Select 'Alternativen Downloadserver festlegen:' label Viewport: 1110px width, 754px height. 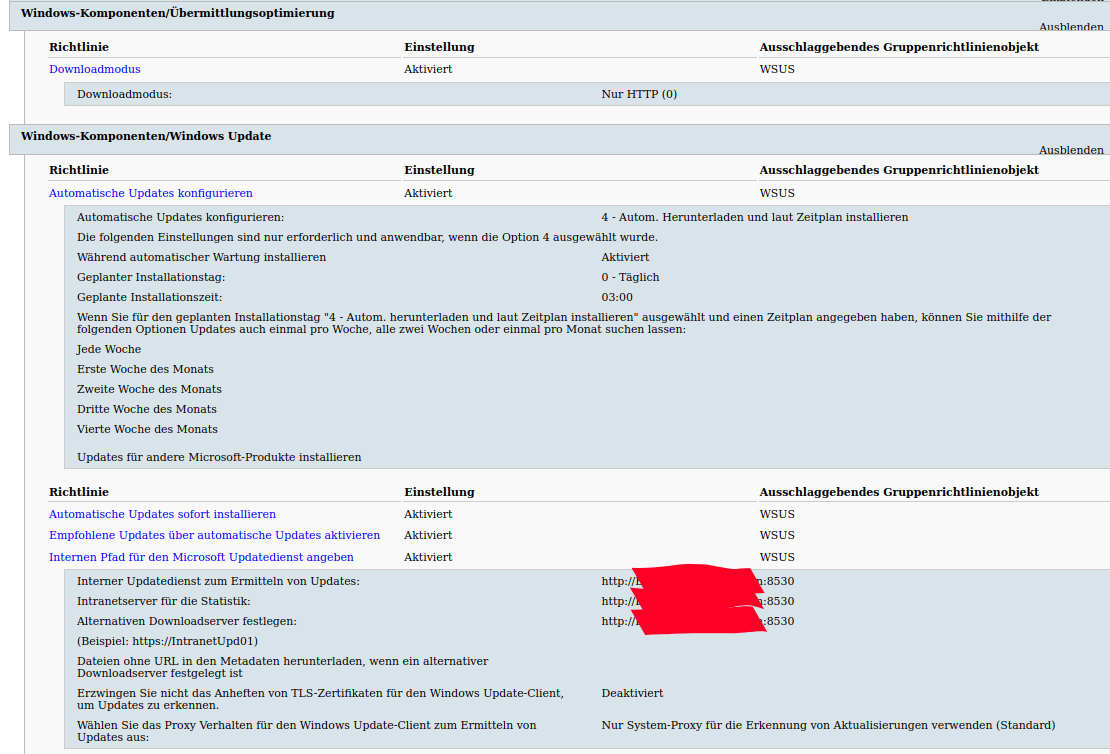point(187,621)
